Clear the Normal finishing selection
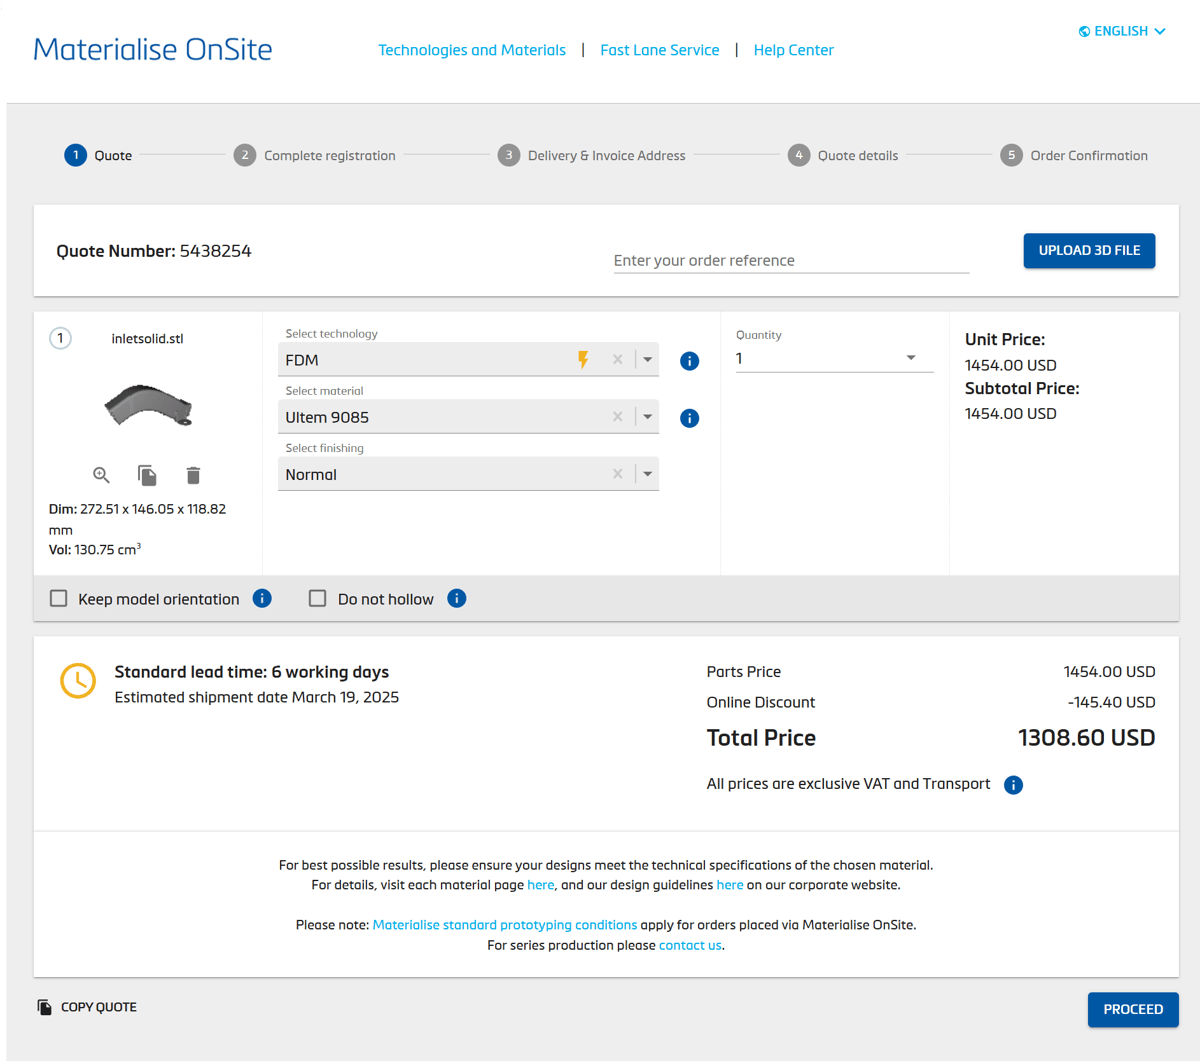The height and width of the screenshot is (1061, 1200). coord(617,474)
